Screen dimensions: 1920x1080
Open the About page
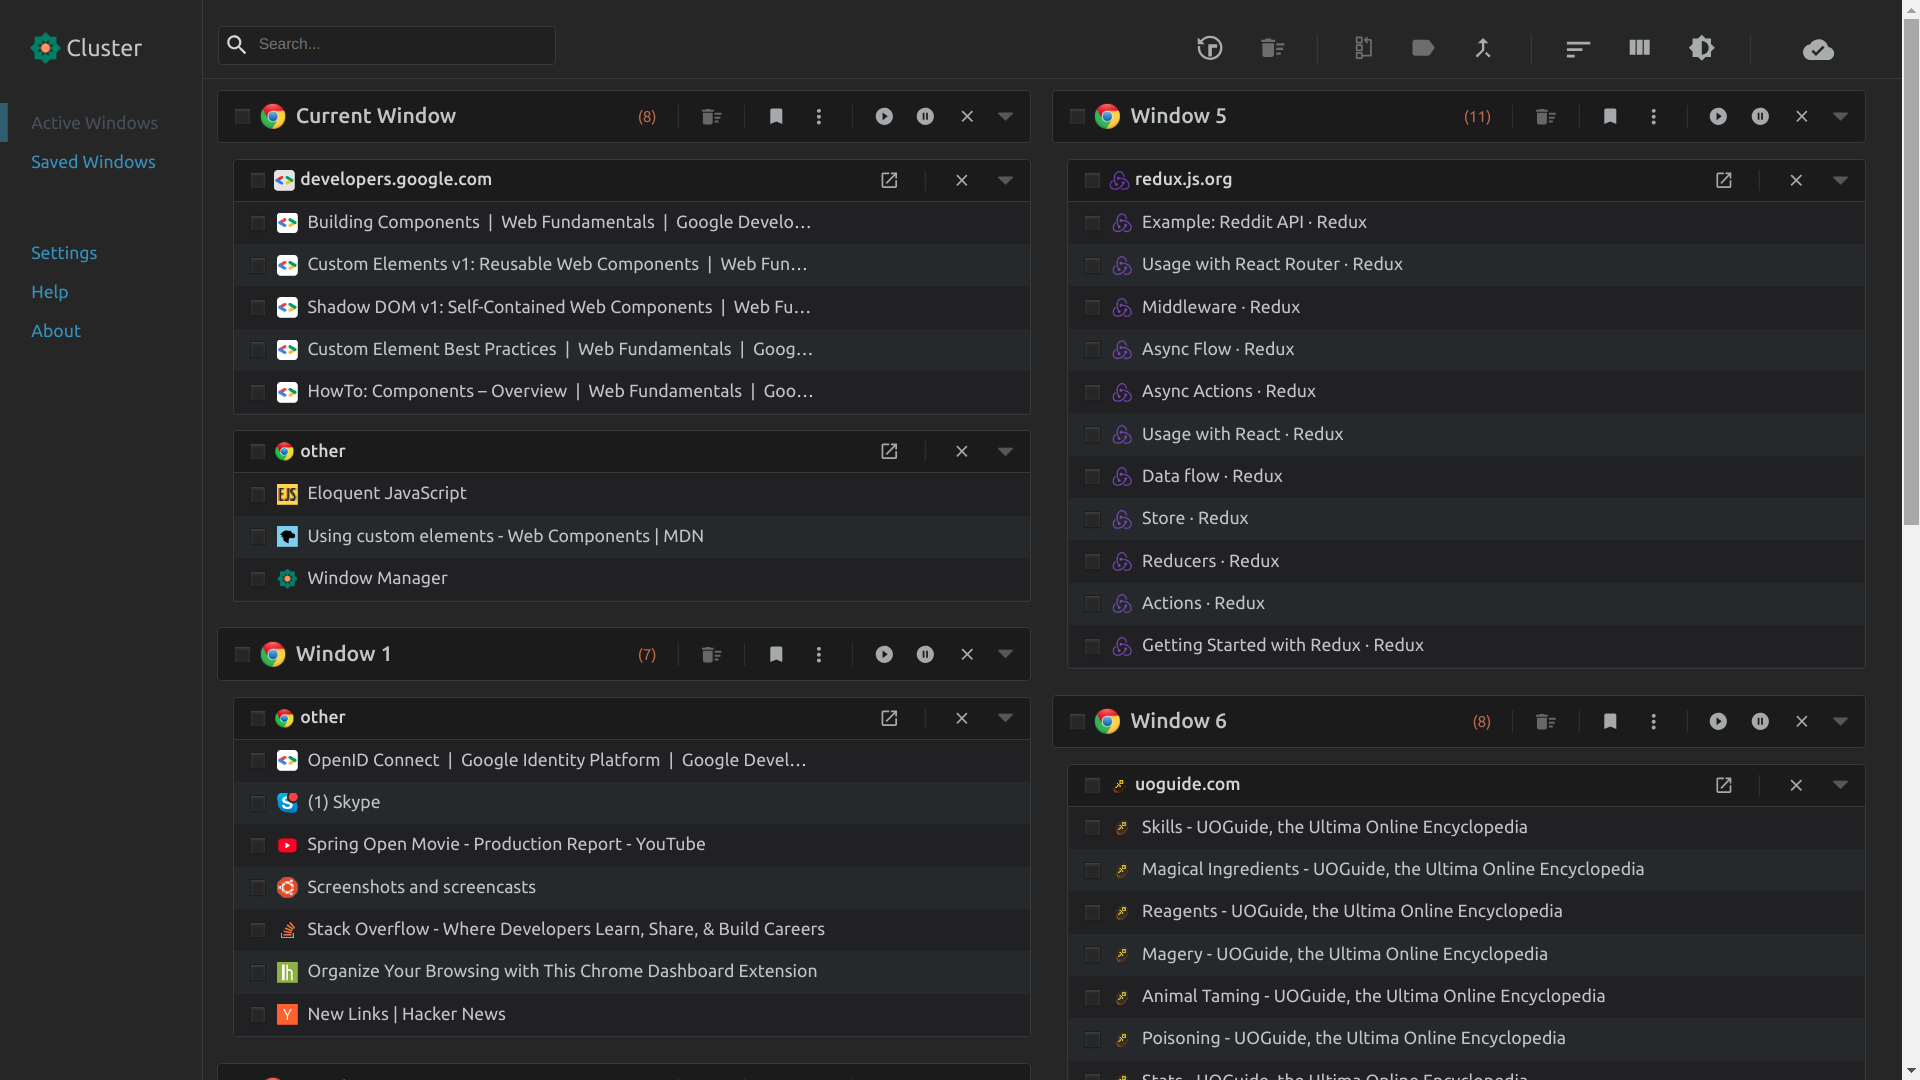(56, 331)
